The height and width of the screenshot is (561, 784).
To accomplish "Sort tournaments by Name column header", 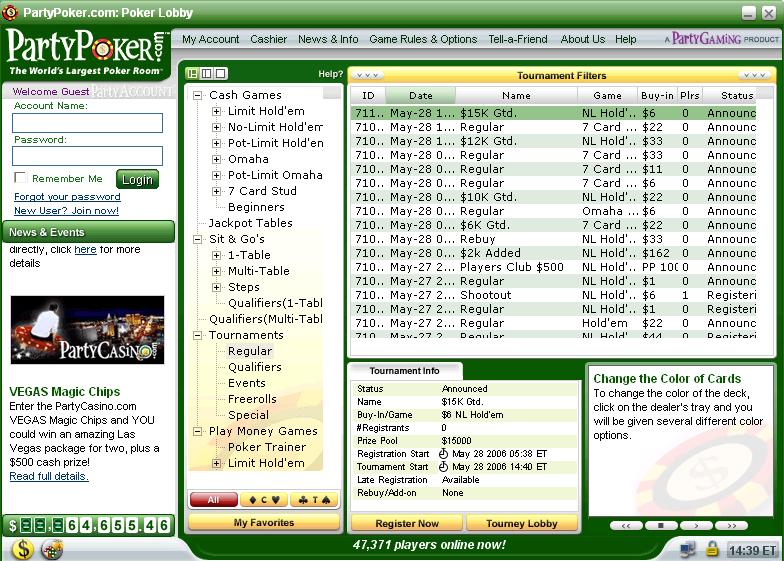I will (x=516, y=96).
